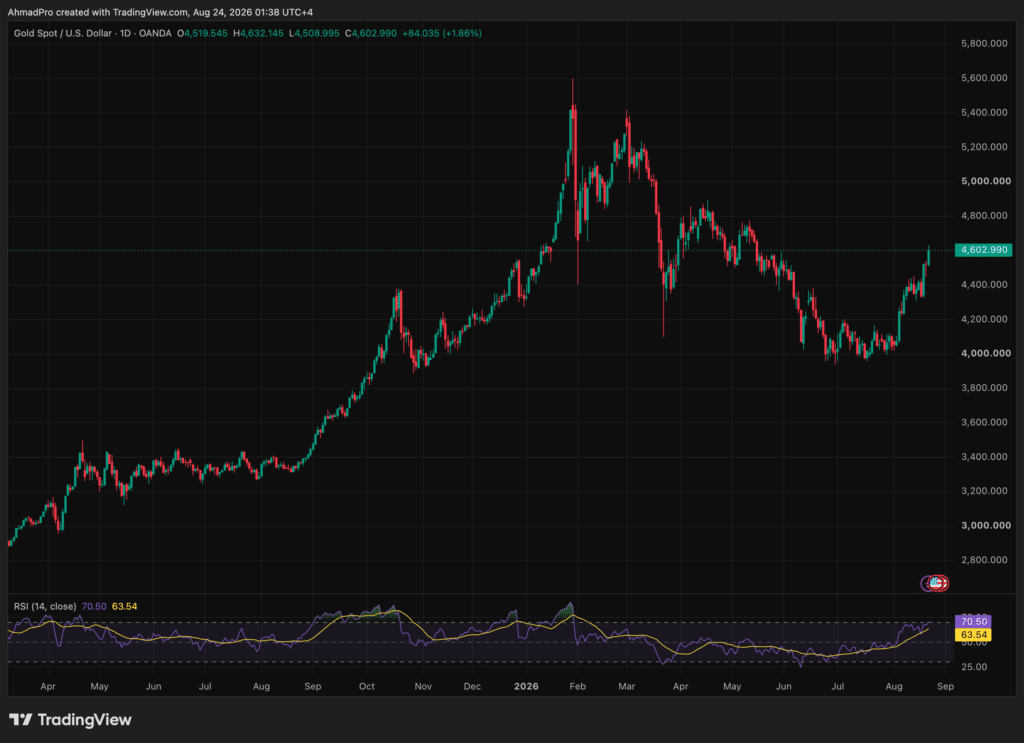Click the Dec label on the time axis
1024x743 pixels.
[472, 686]
